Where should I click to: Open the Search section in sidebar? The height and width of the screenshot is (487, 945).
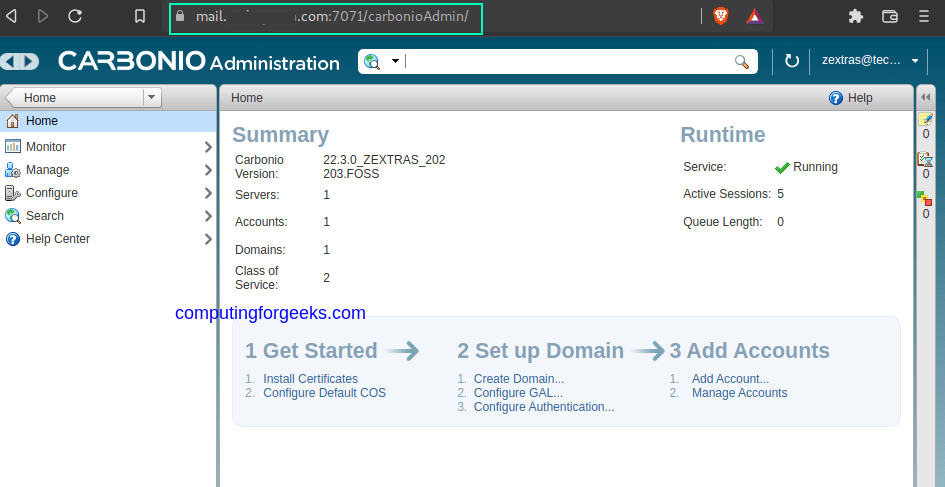pos(45,216)
